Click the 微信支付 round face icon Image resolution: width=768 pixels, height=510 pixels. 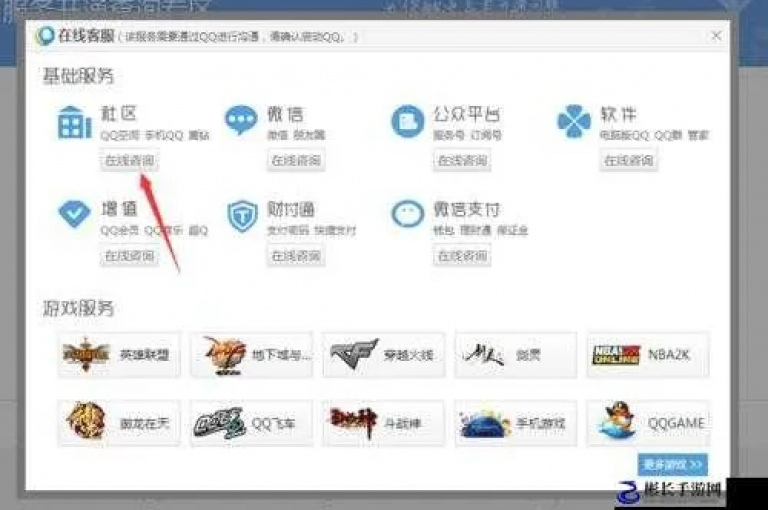408,214
